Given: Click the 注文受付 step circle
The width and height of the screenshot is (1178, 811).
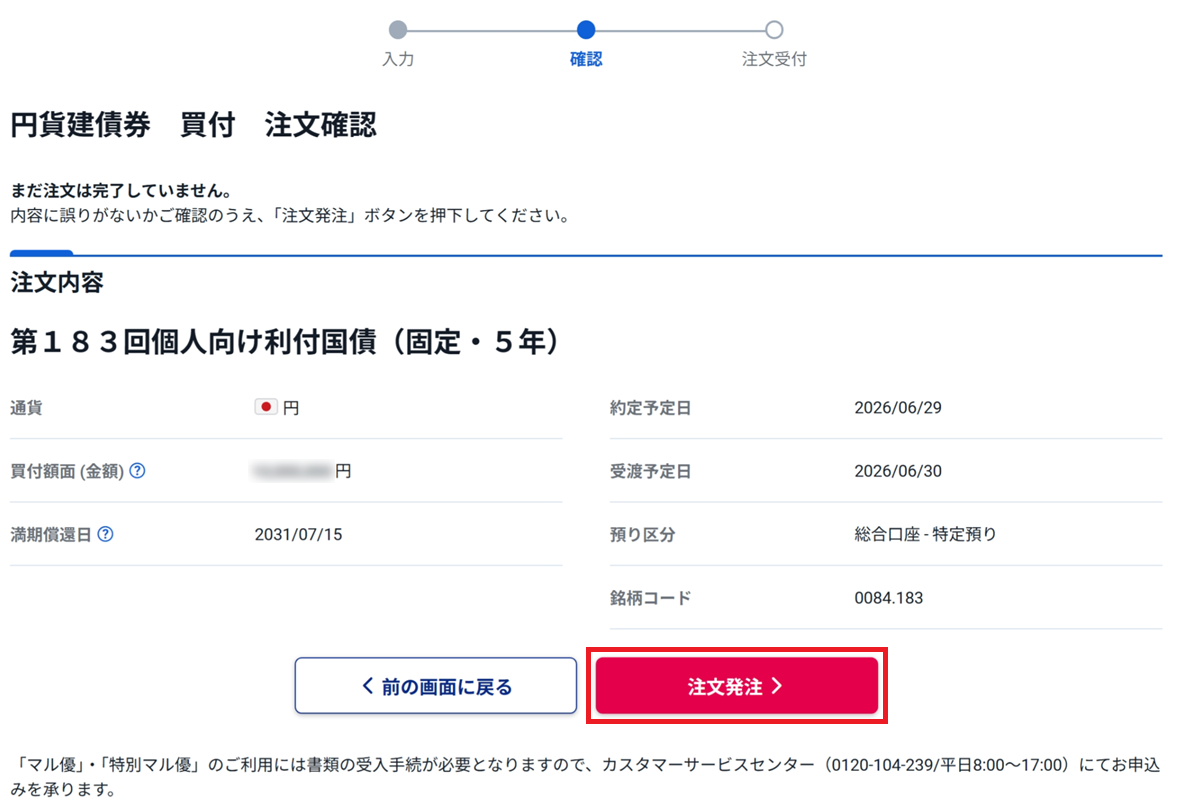Looking at the screenshot, I should tap(774, 30).
